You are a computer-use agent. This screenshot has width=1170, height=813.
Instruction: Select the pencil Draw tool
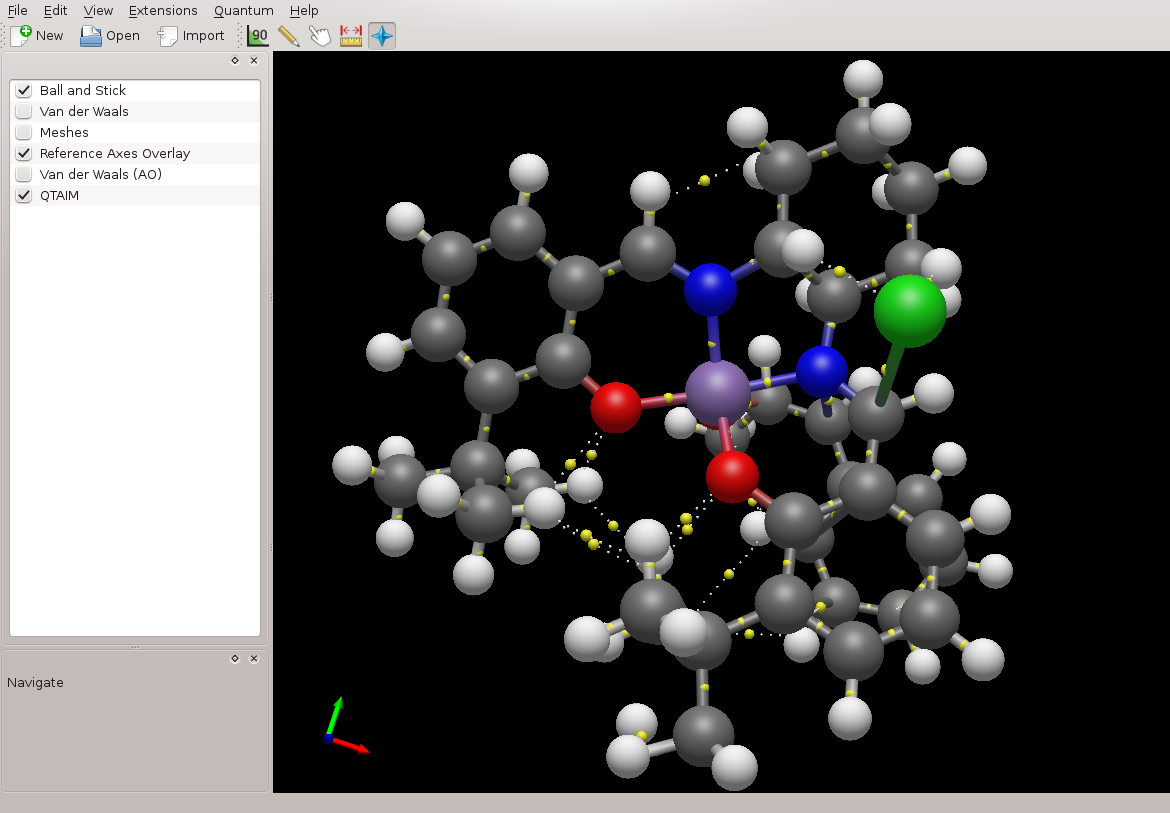point(289,36)
